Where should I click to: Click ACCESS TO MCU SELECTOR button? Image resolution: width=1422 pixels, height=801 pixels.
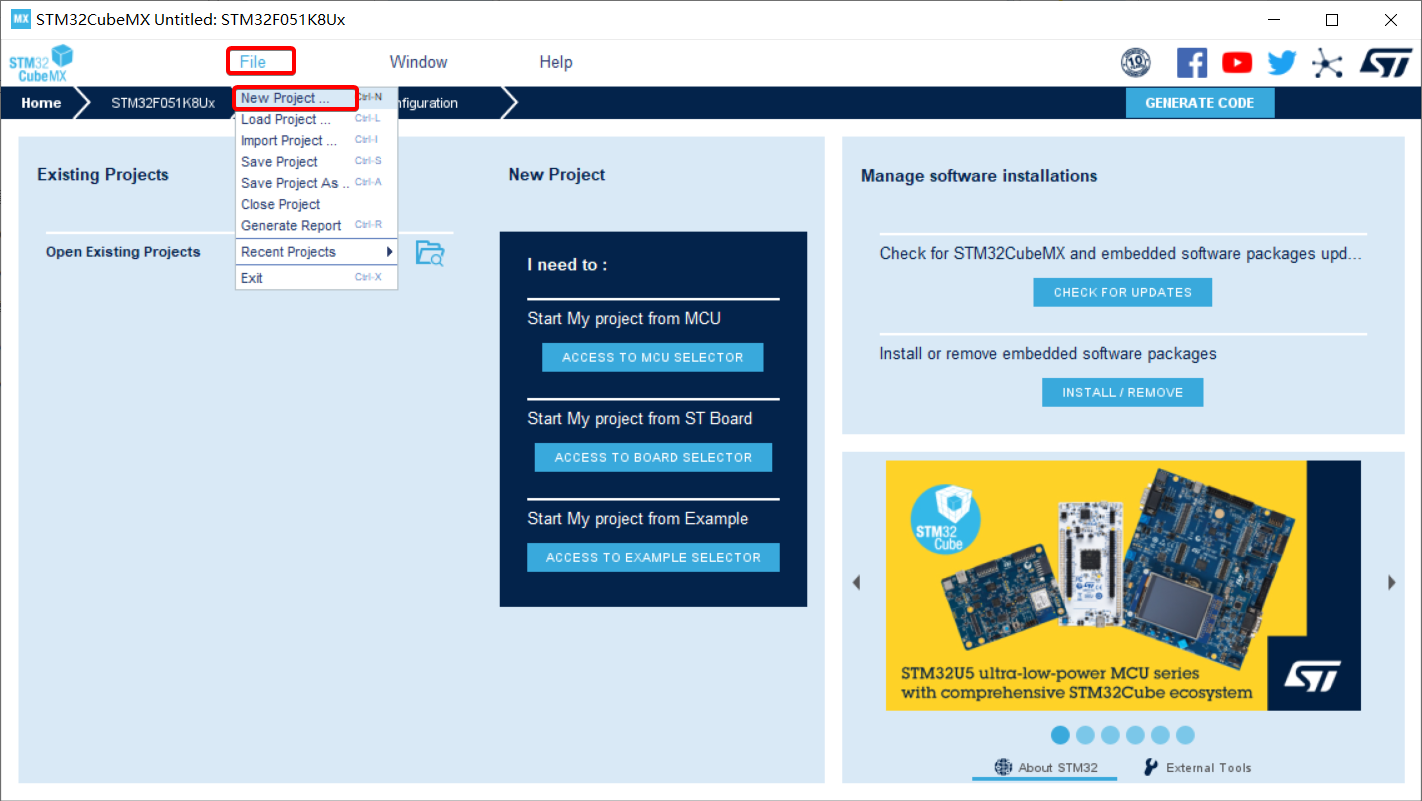pos(652,357)
